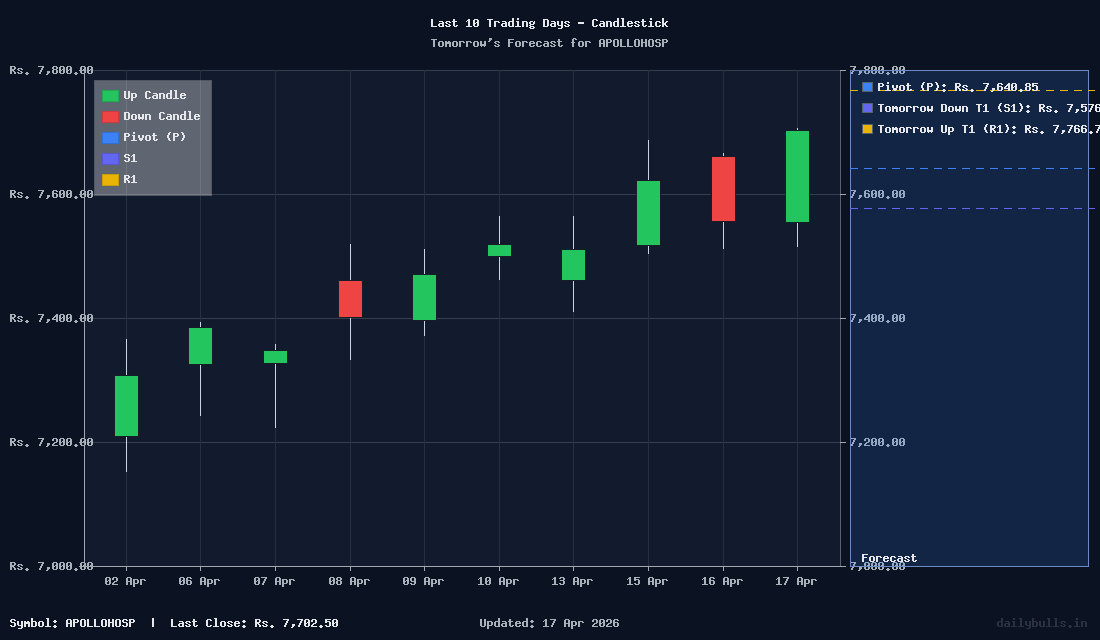
Task: Click the chart title Last 10 Trading Days
Action: (549, 23)
